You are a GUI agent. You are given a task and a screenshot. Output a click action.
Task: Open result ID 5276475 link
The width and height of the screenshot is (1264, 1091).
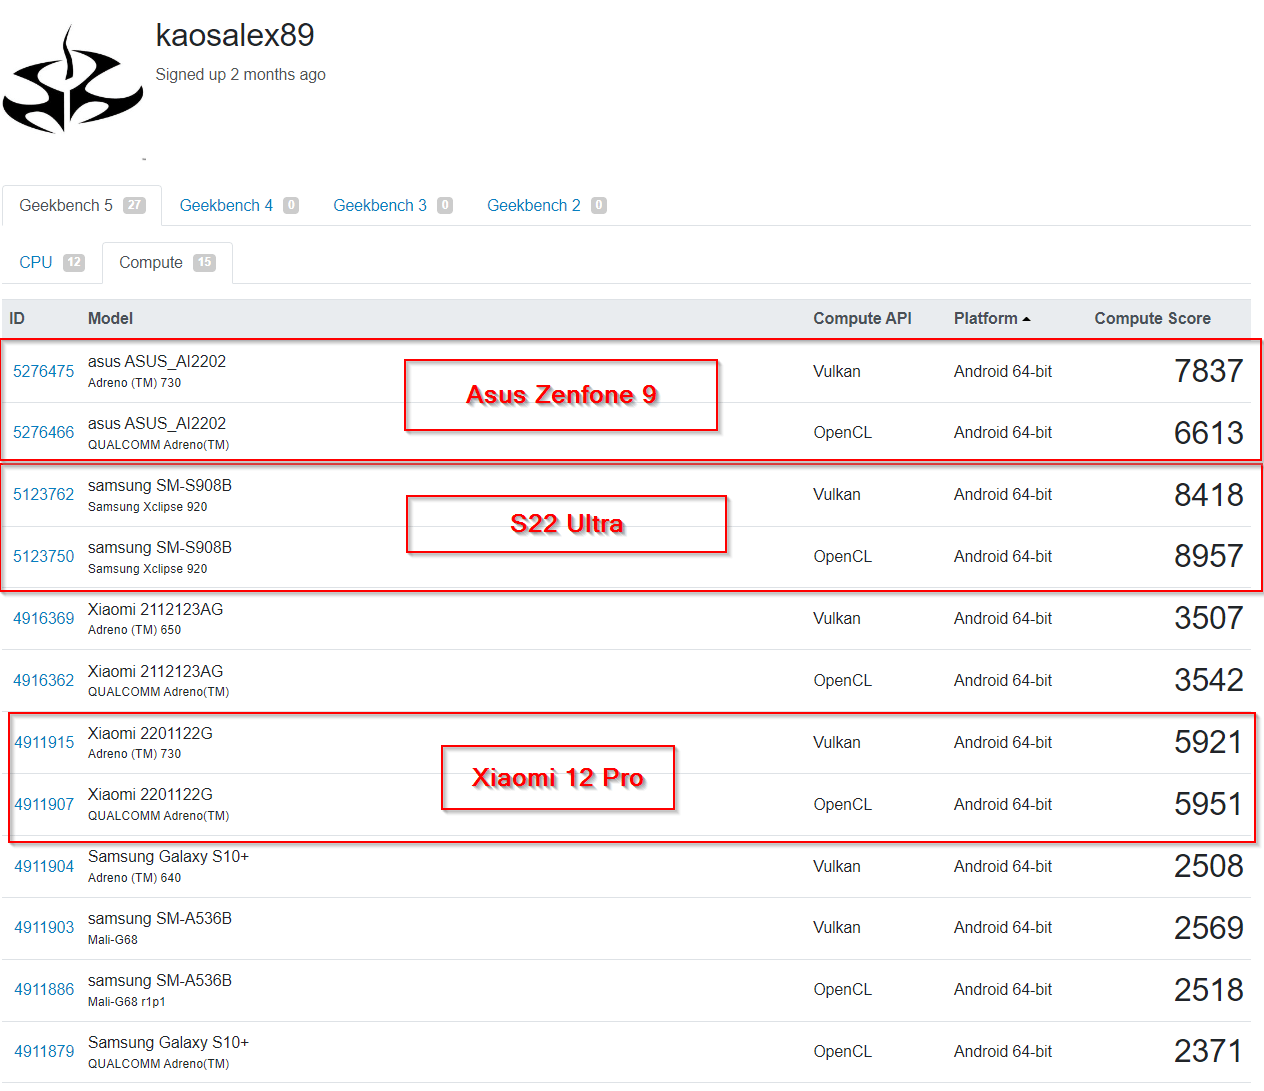(44, 371)
